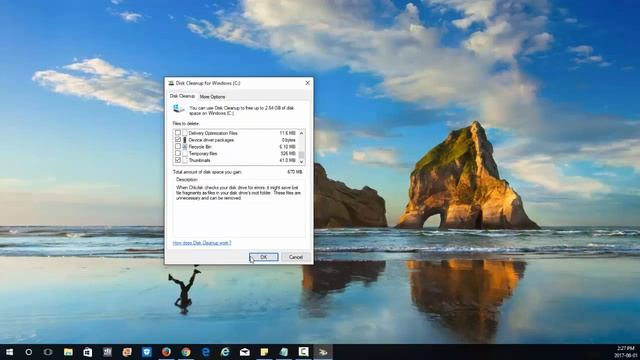The image size is (640, 360).
Task: Close the Disk Cleanup dialog
Action: point(307,83)
